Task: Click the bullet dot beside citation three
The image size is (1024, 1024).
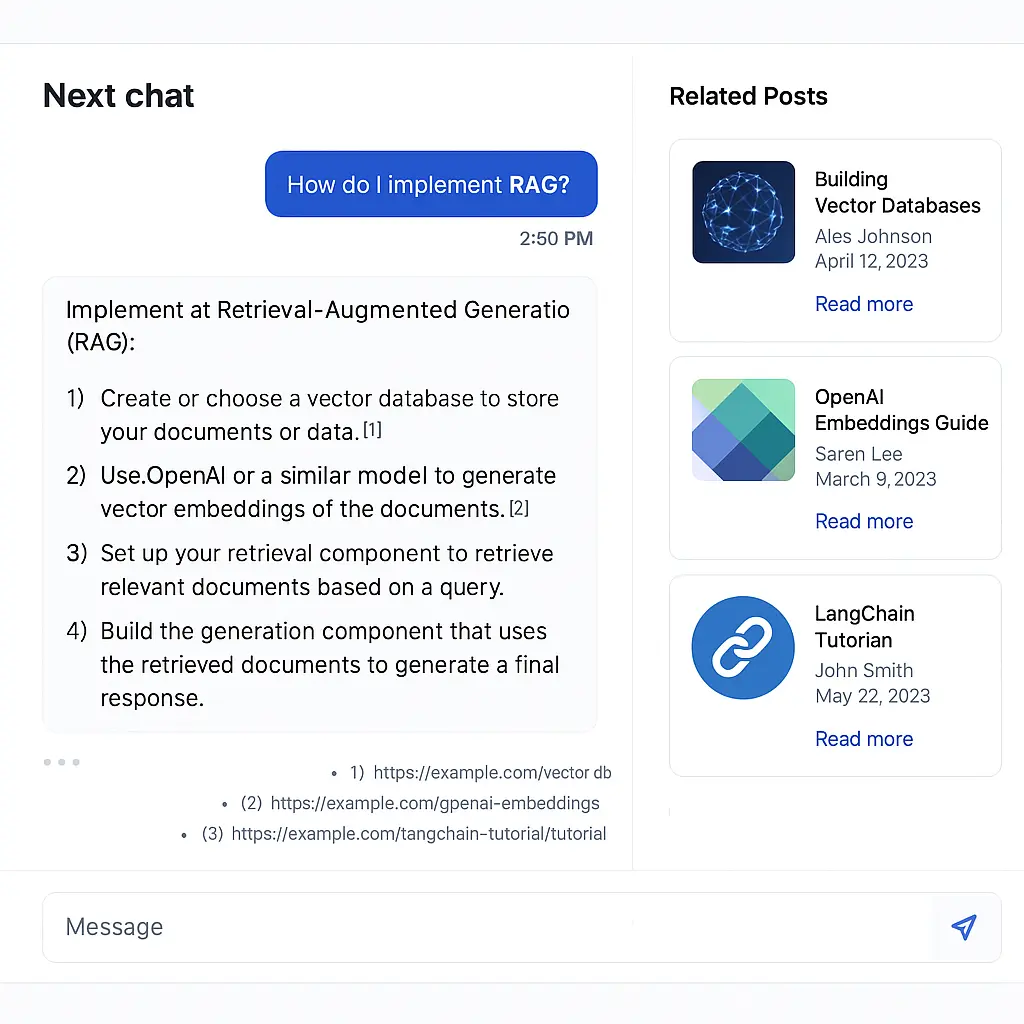Action: (184, 834)
